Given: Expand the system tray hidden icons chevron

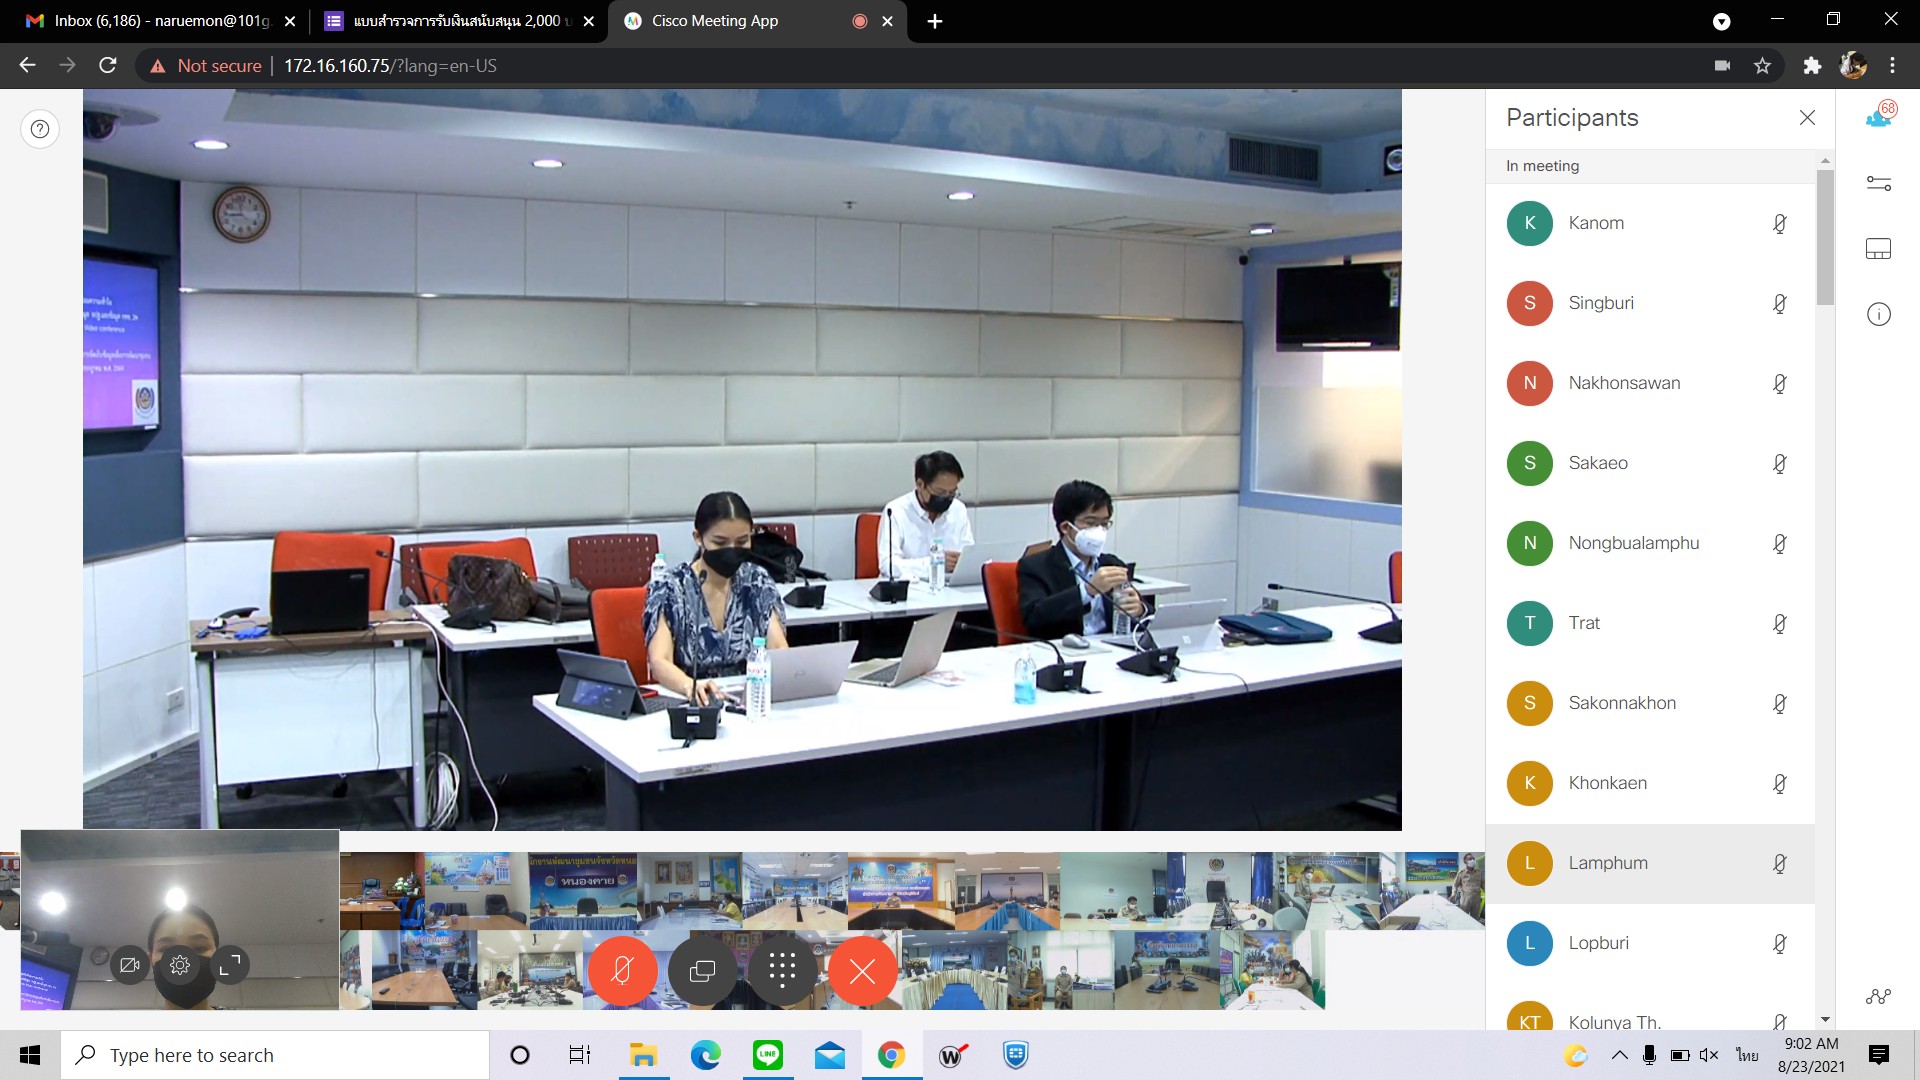Looking at the screenshot, I should coord(1619,1055).
